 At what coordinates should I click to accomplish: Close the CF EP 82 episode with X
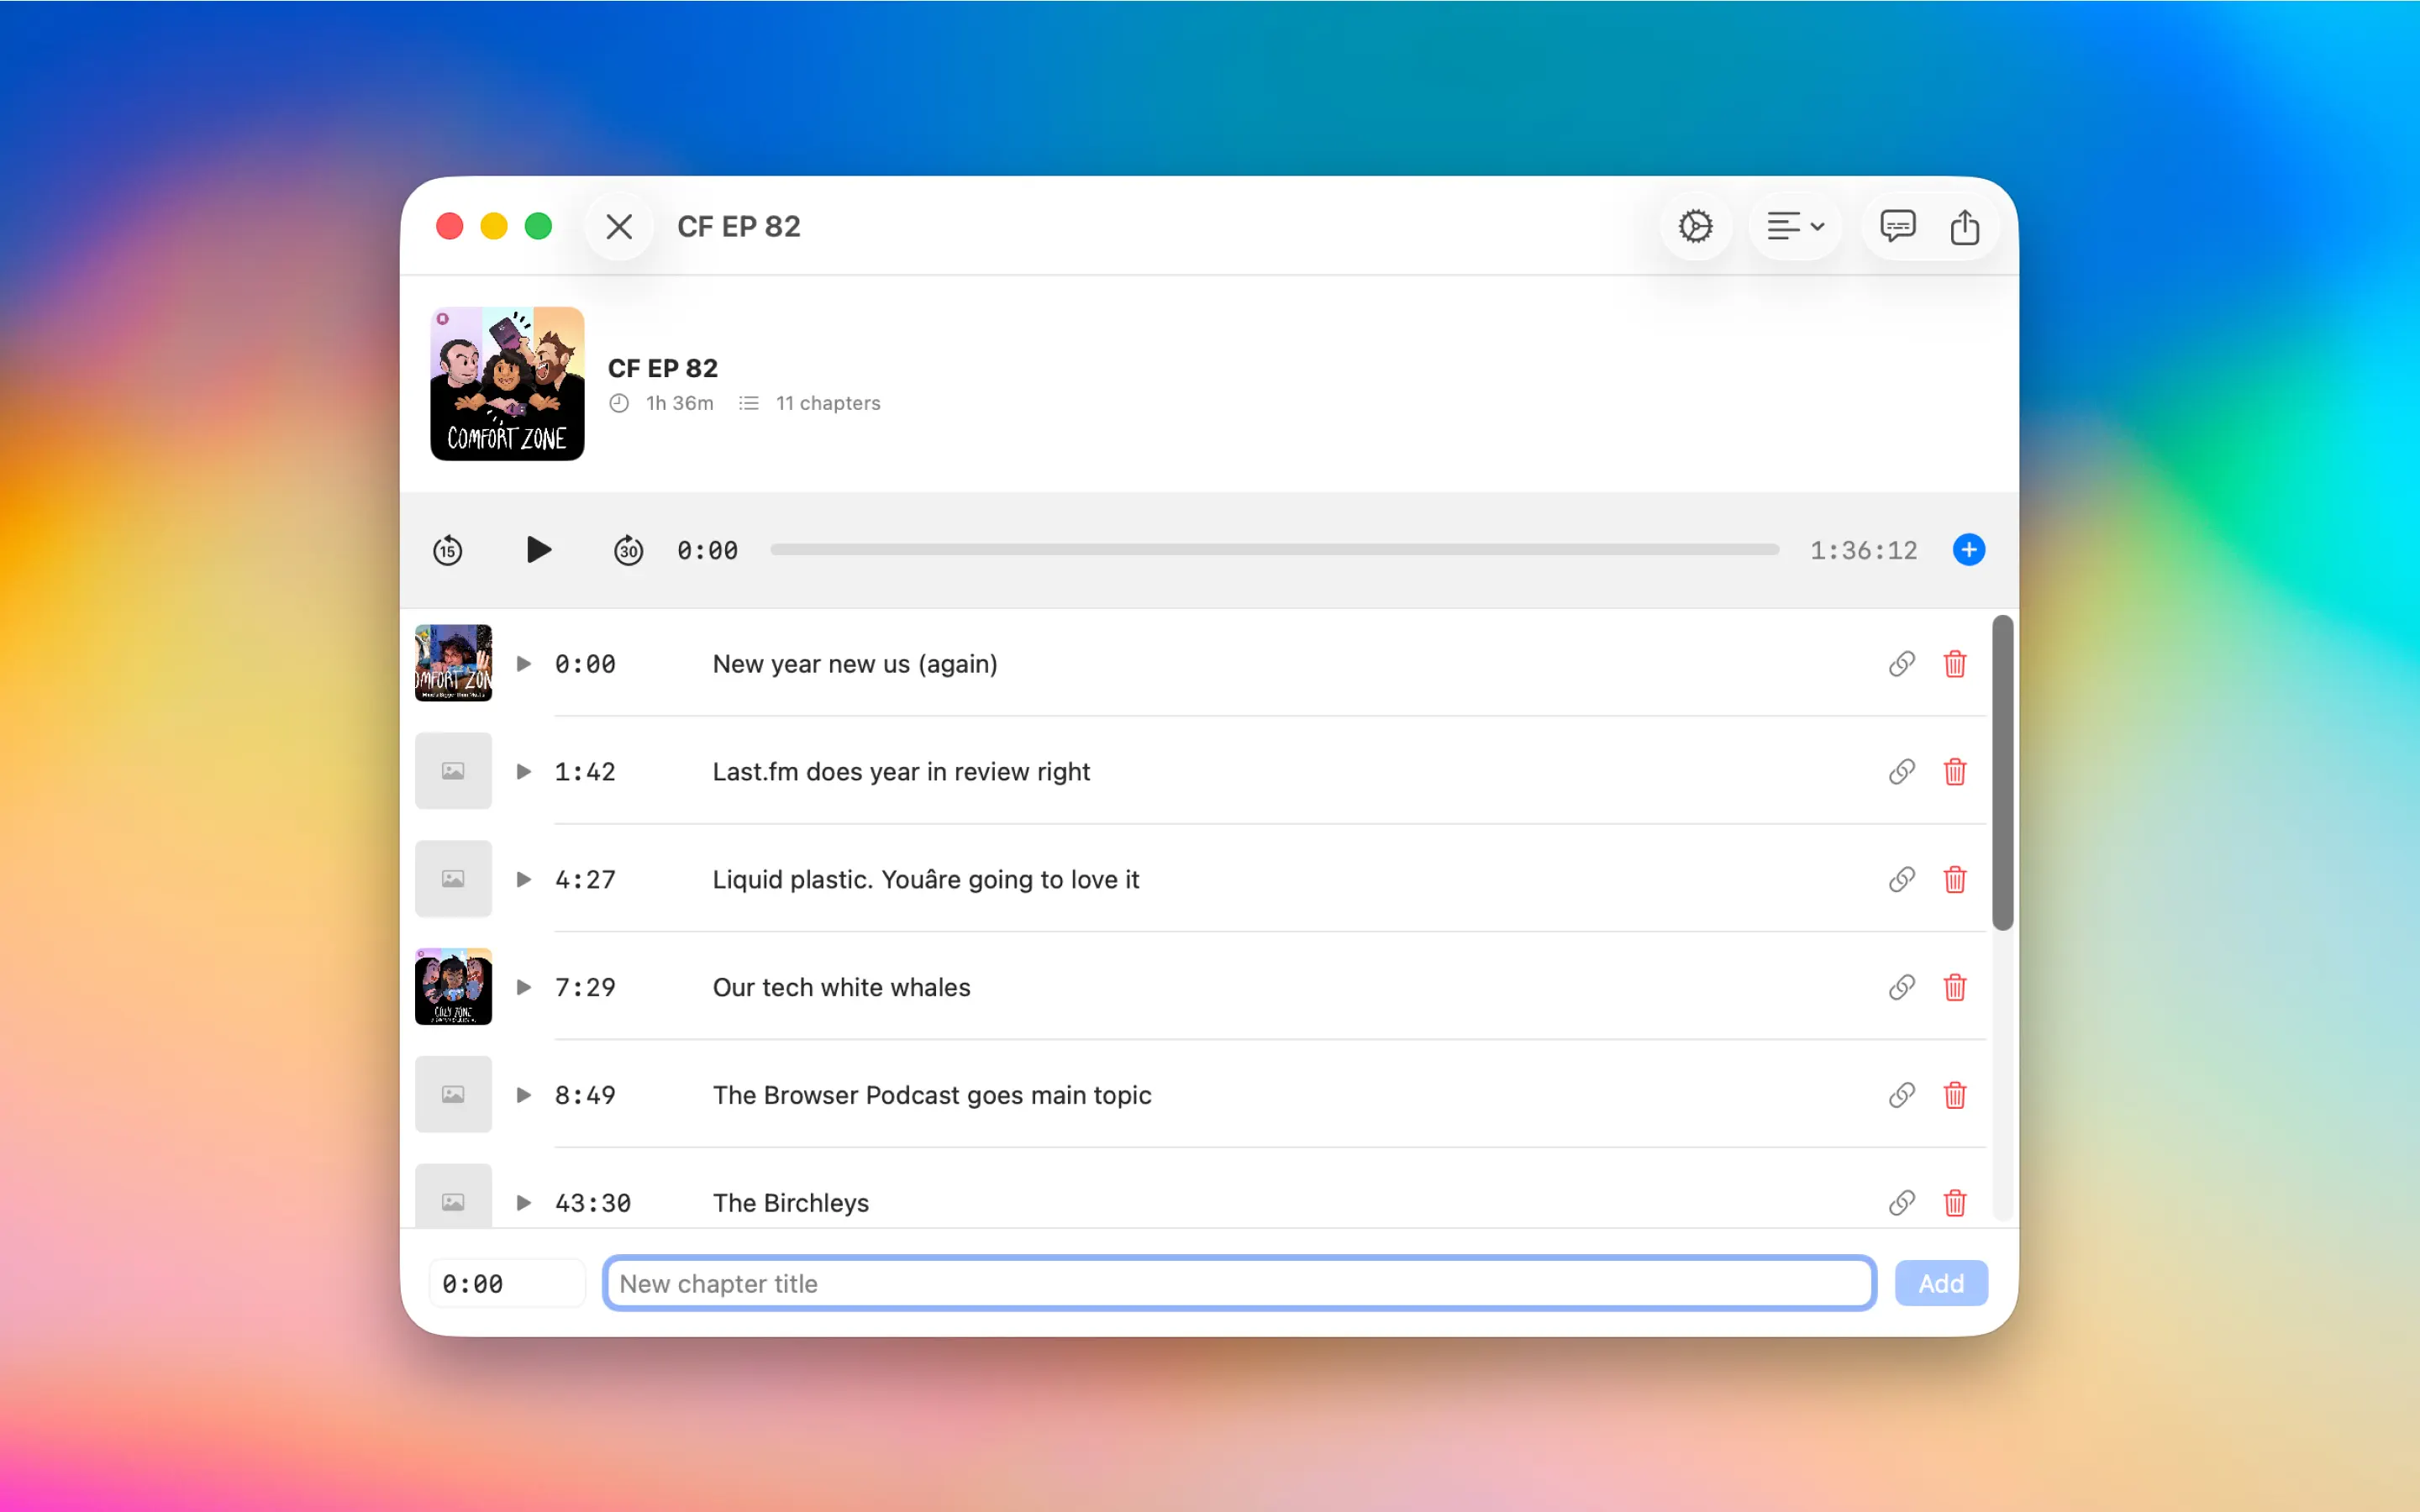[x=619, y=227]
